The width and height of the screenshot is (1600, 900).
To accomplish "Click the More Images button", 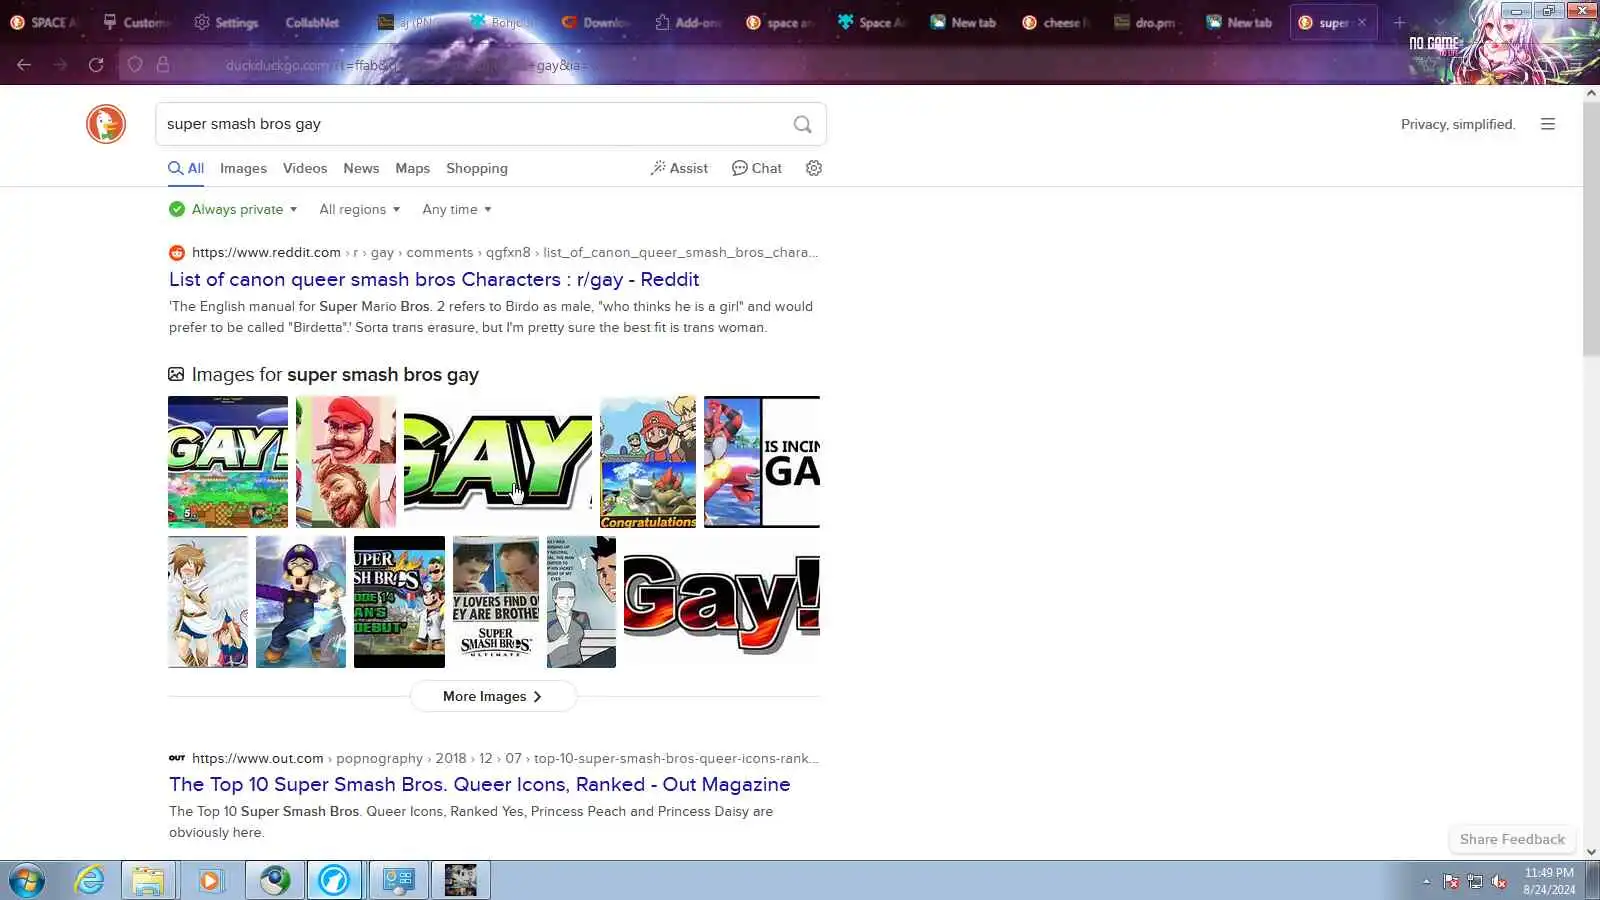I will pyautogui.click(x=493, y=696).
